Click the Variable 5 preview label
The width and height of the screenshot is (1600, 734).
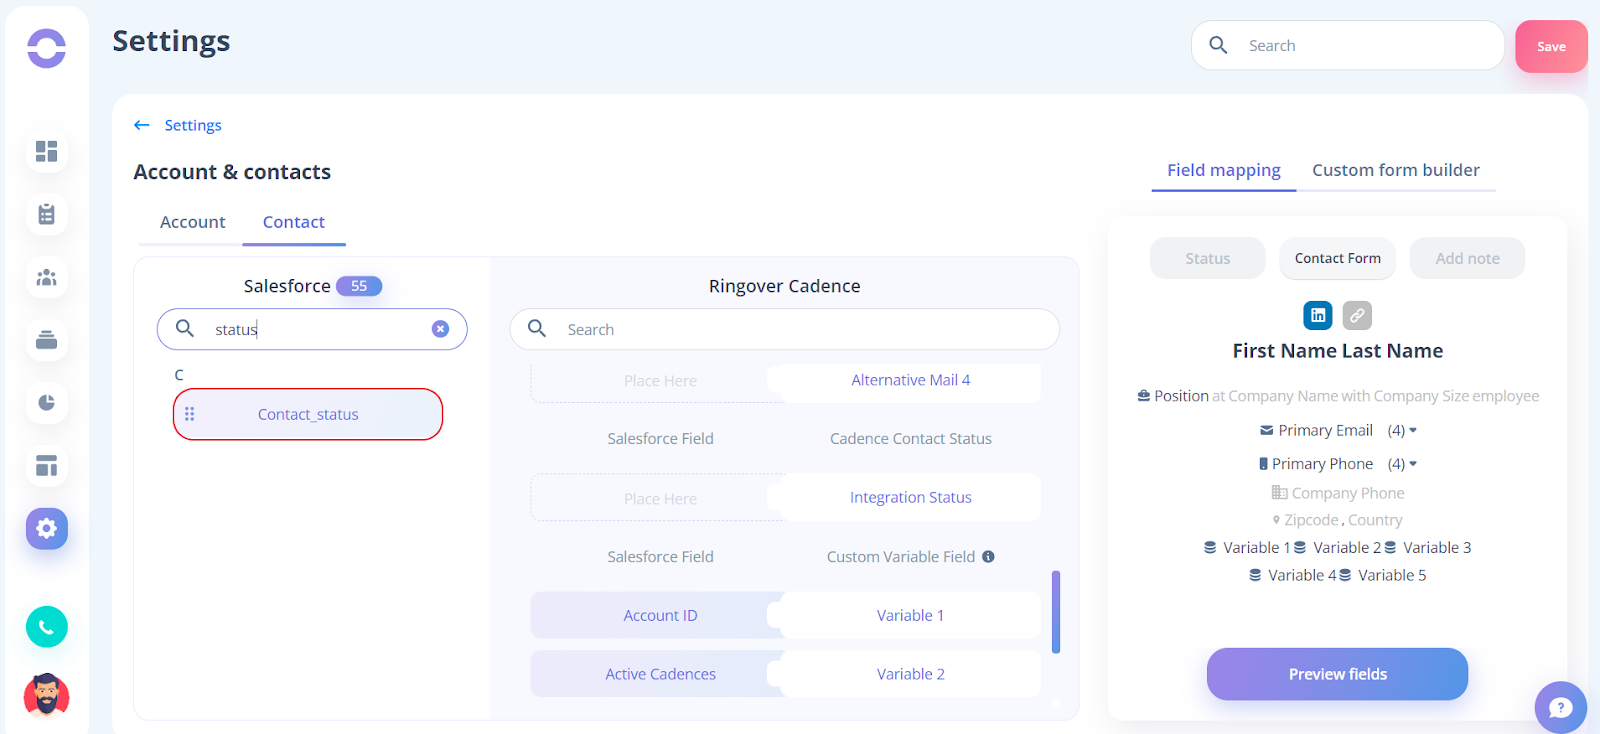point(1392,575)
